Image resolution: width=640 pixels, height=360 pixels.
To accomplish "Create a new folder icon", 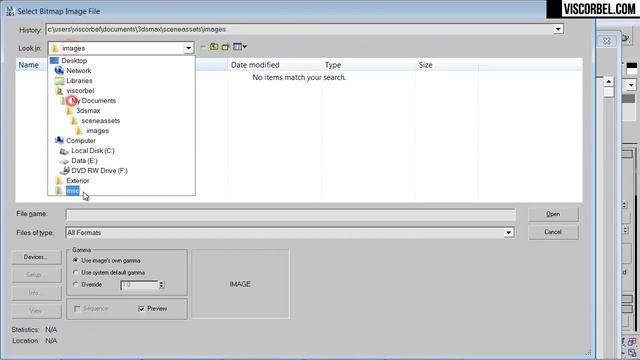I will click(x=225, y=47).
